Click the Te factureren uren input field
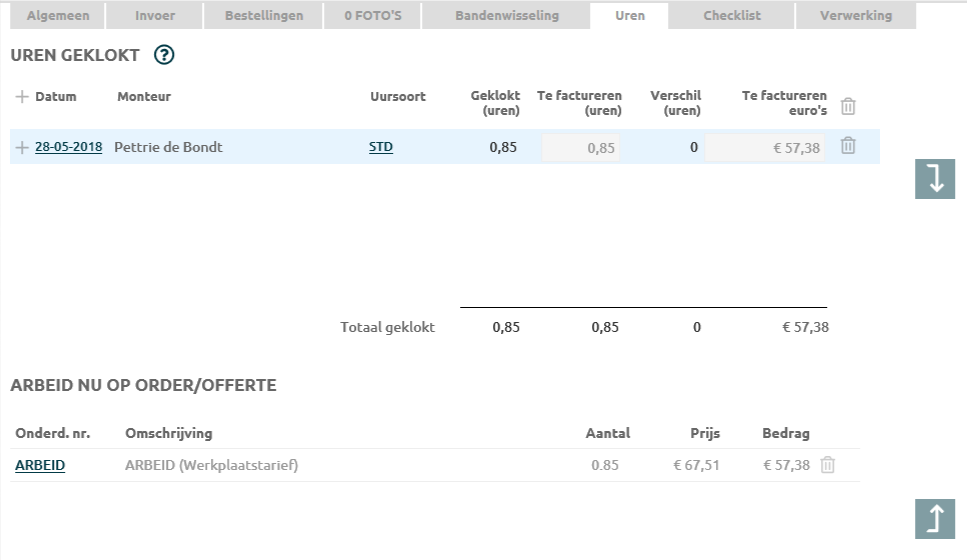 (x=580, y=148)
